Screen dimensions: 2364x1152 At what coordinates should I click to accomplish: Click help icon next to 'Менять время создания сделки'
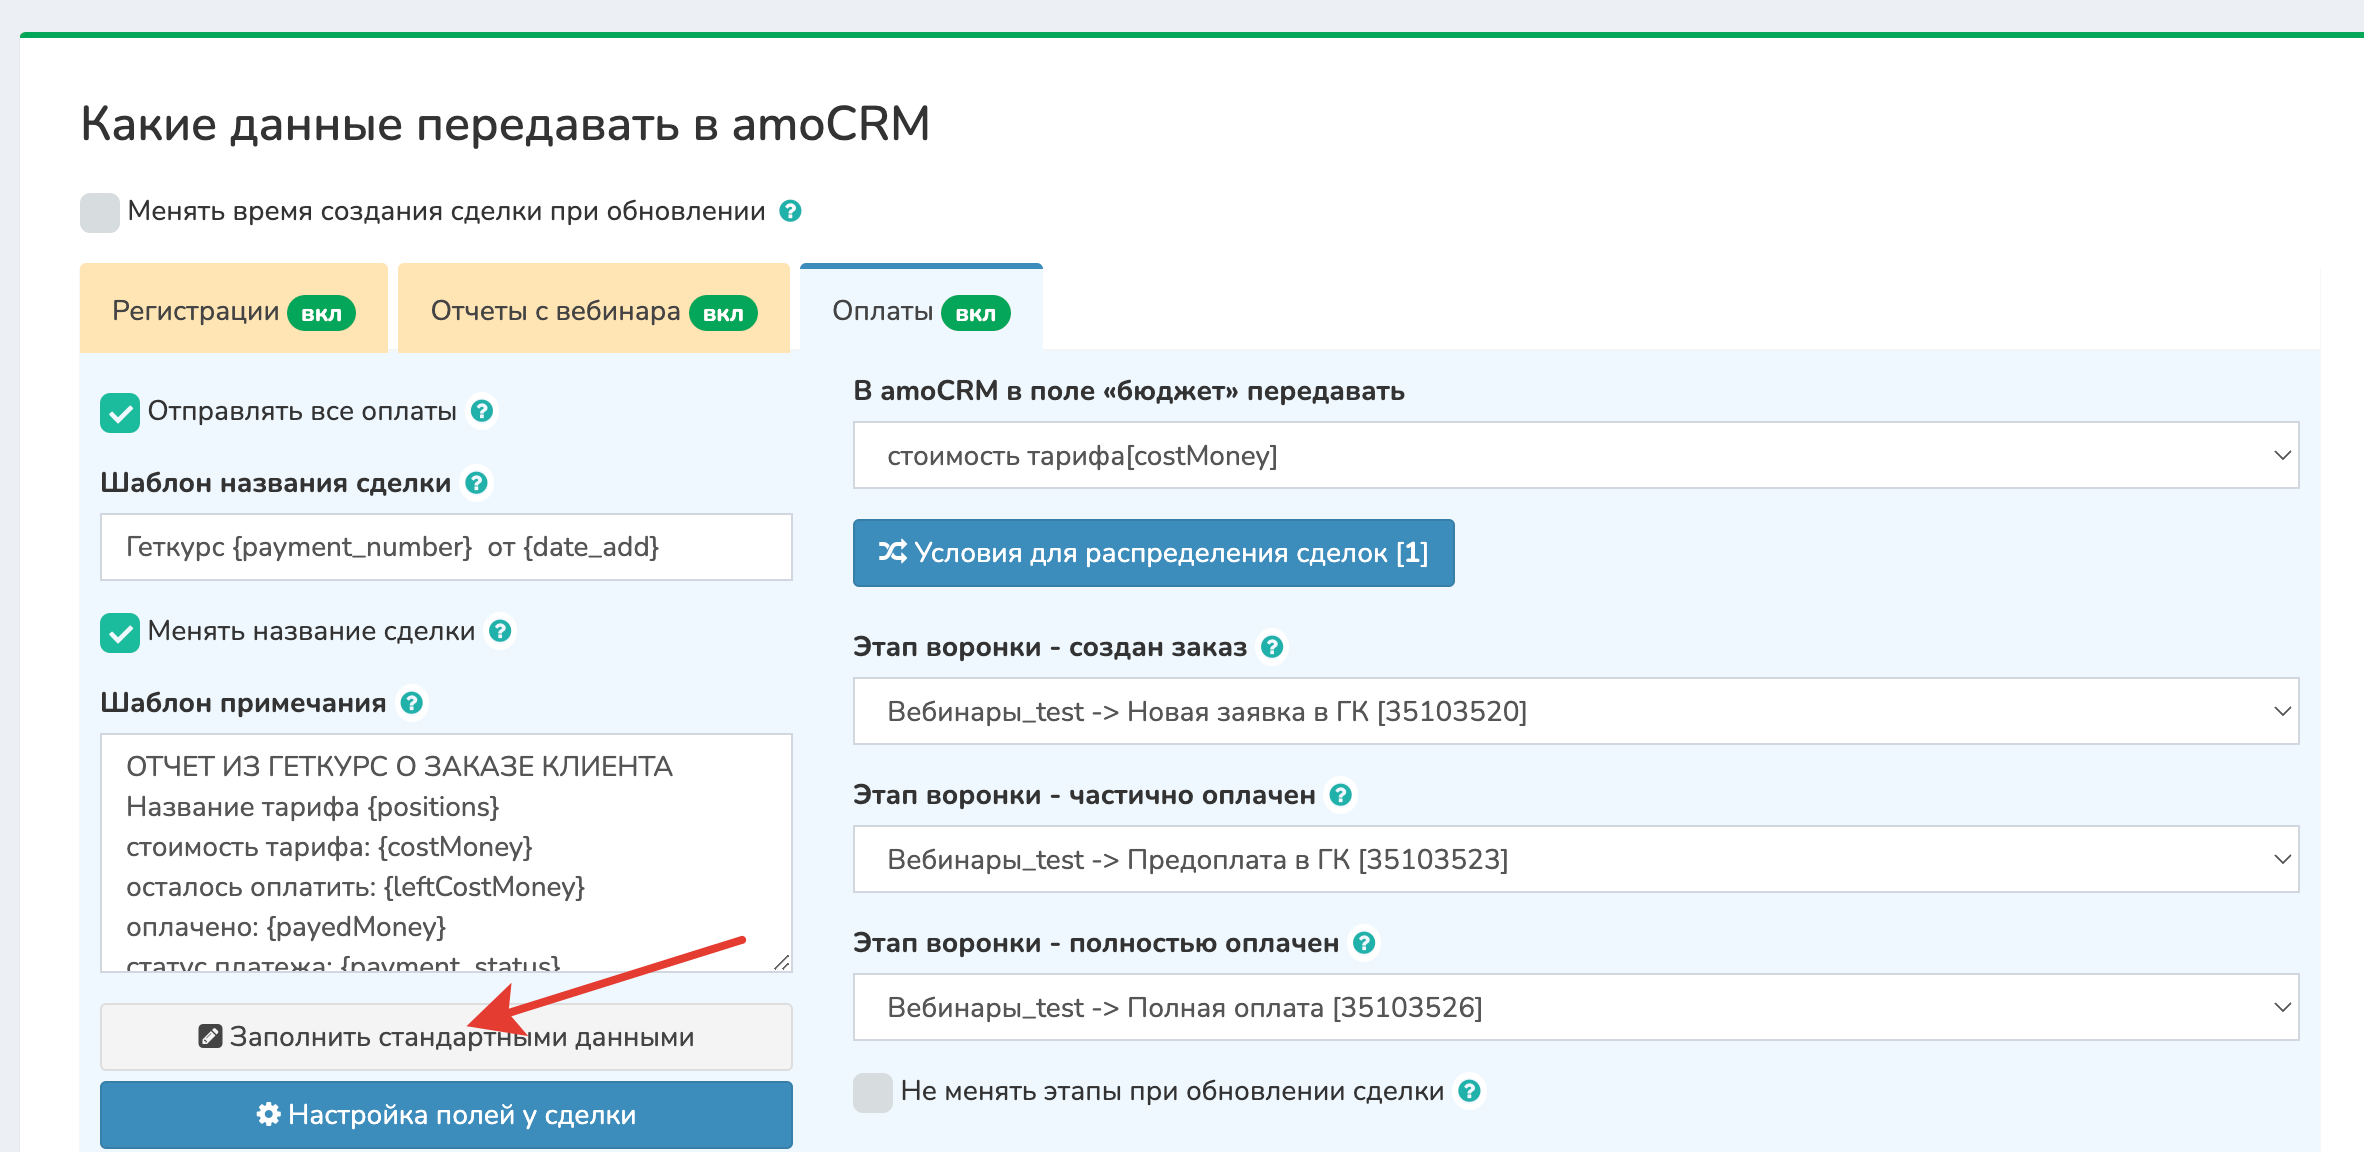click(790, 211)
